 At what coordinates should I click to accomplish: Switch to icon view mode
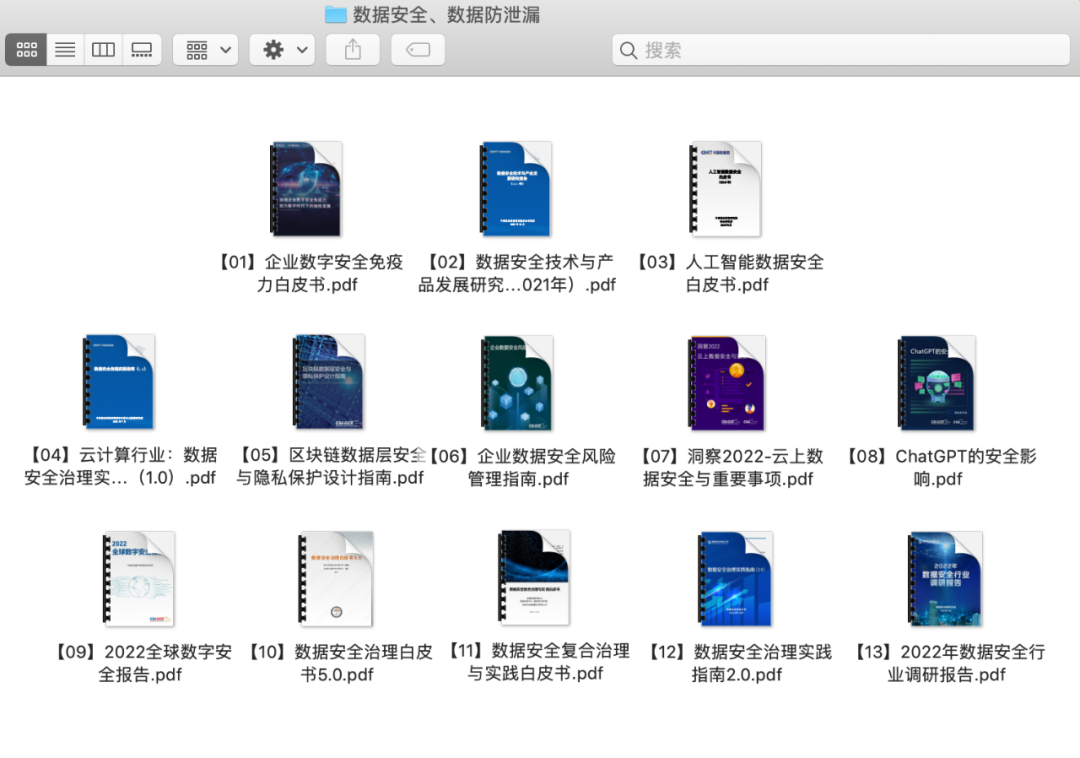tap(26, 50)
